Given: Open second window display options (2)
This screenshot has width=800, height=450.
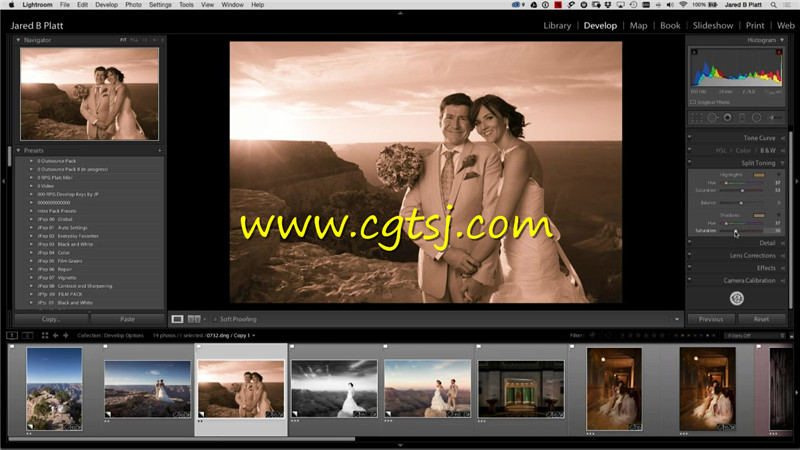Looking at the screenshot, I should coord(28,335).
